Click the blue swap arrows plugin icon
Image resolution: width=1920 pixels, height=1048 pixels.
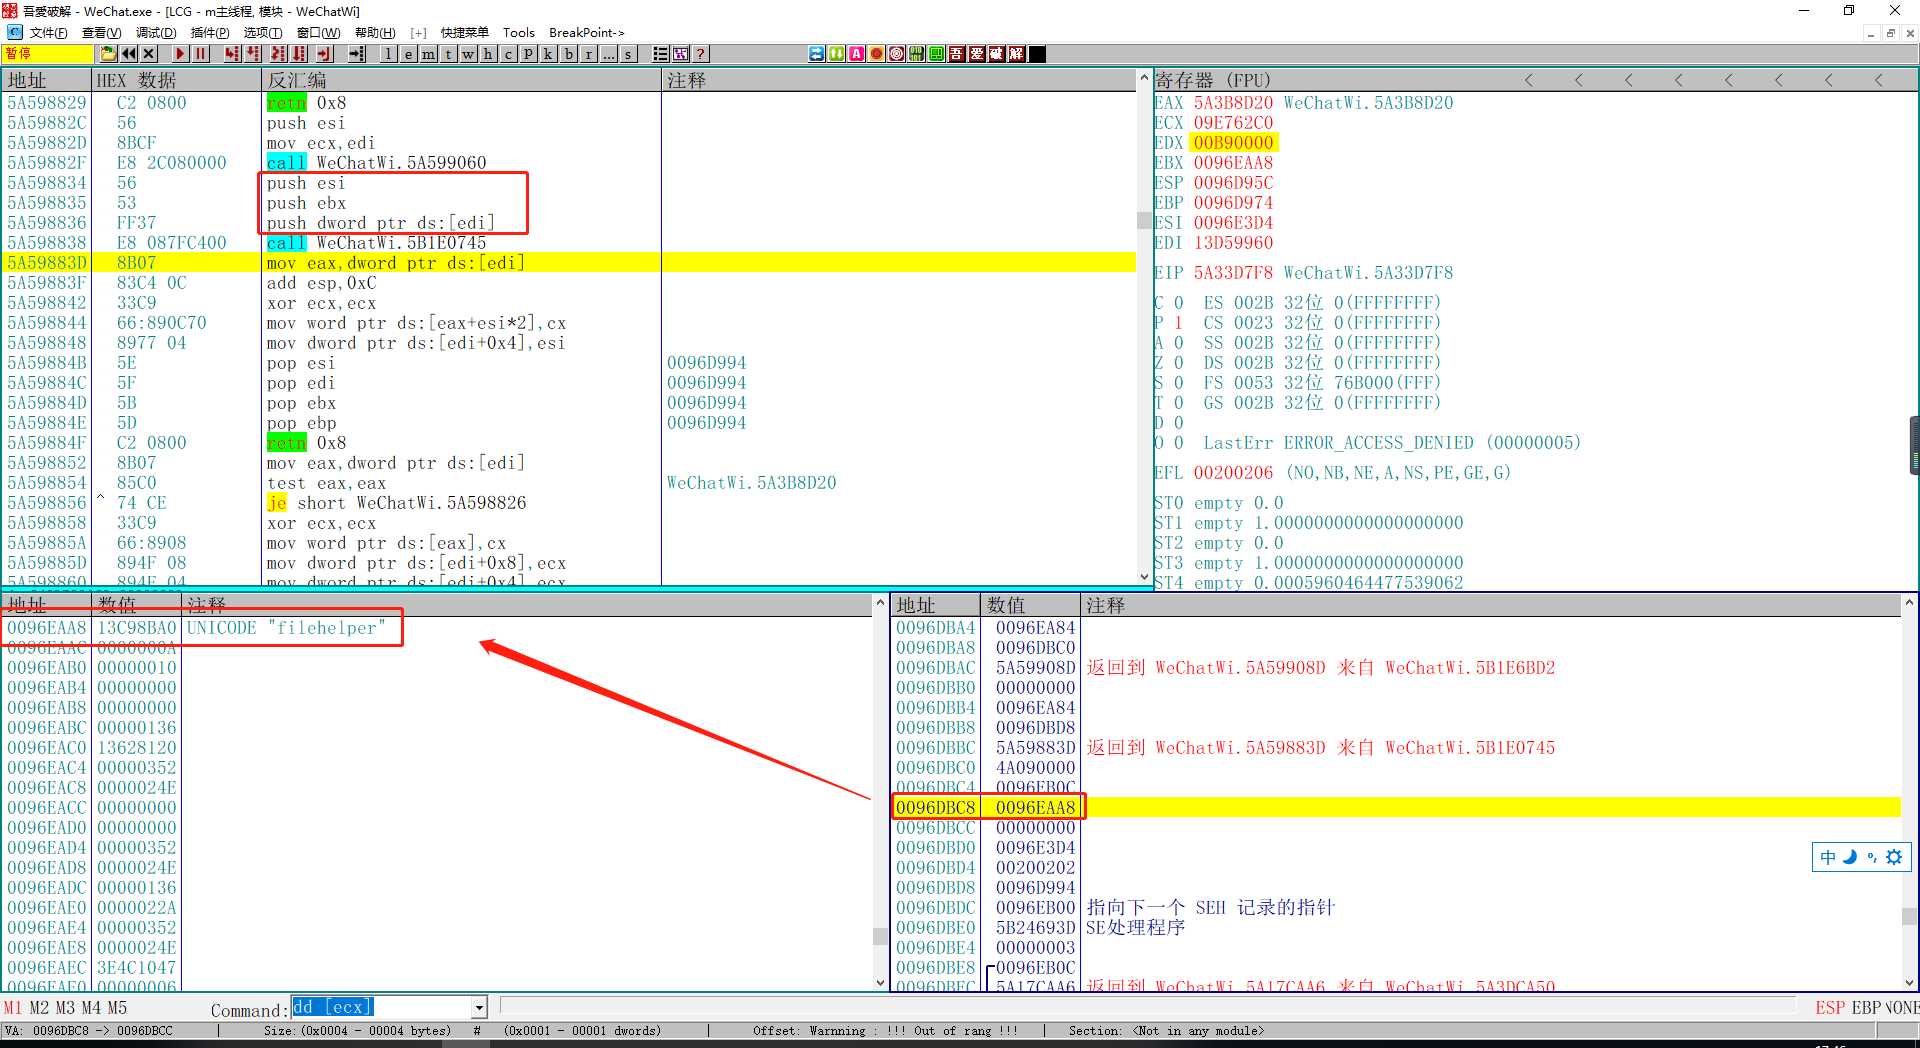click(817, 54)
